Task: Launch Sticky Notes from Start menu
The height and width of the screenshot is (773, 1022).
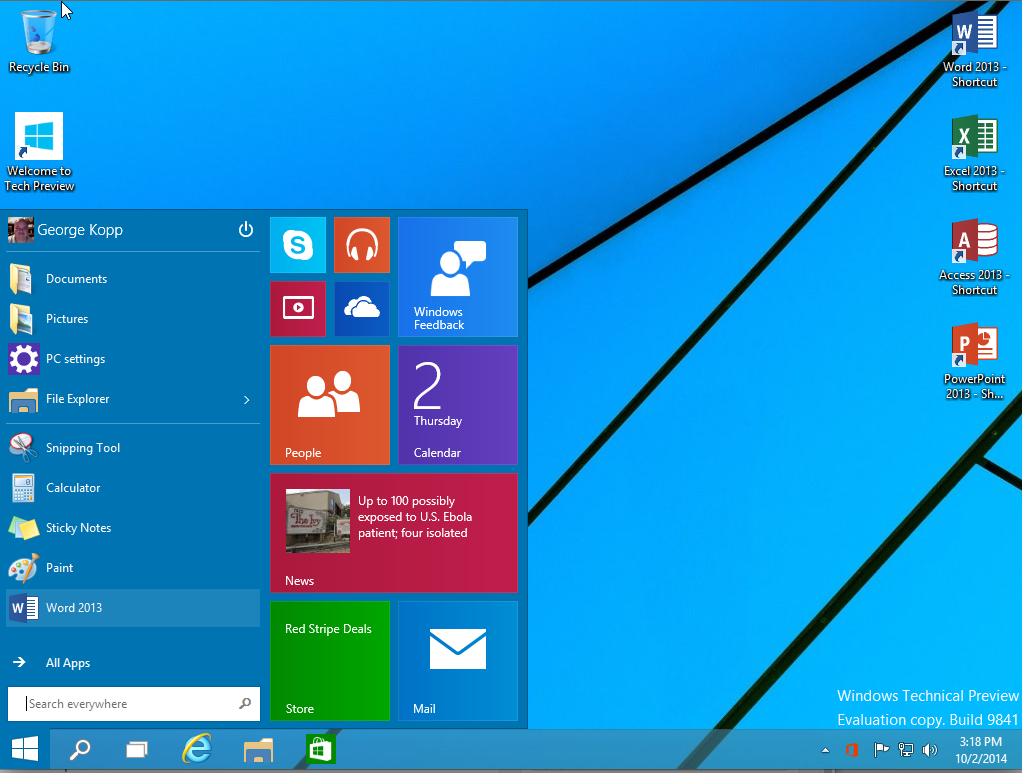Action: click(133, 528)
